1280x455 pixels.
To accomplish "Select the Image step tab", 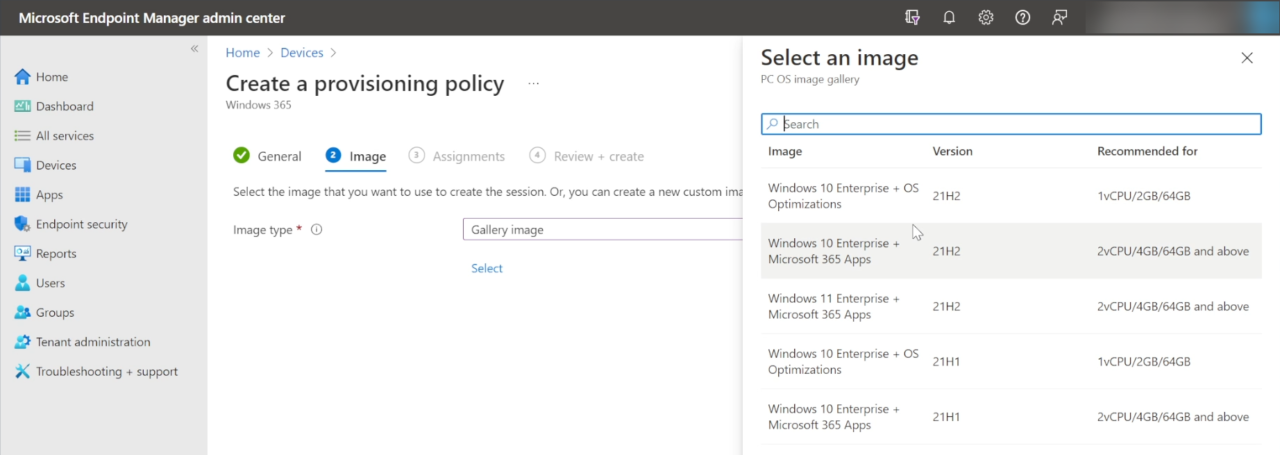I will pos(355,156).
